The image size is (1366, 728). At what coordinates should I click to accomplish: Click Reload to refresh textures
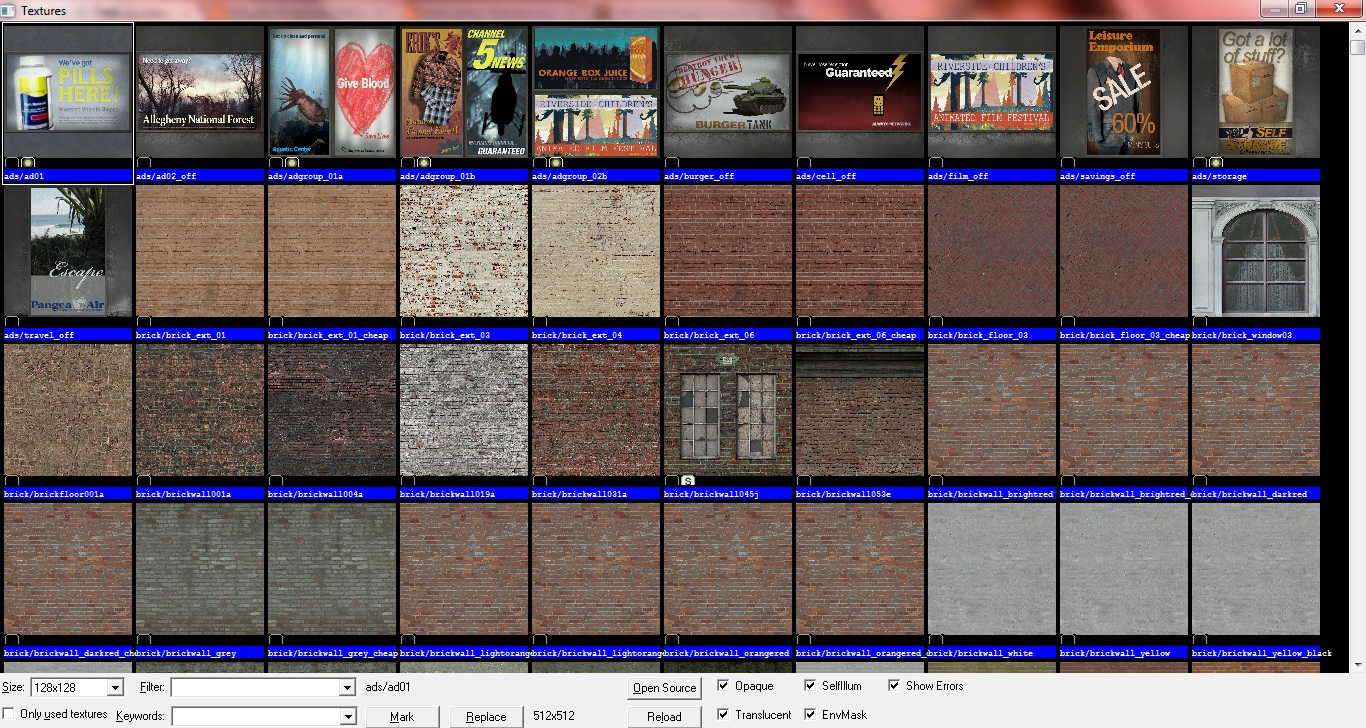pos(664,716)
